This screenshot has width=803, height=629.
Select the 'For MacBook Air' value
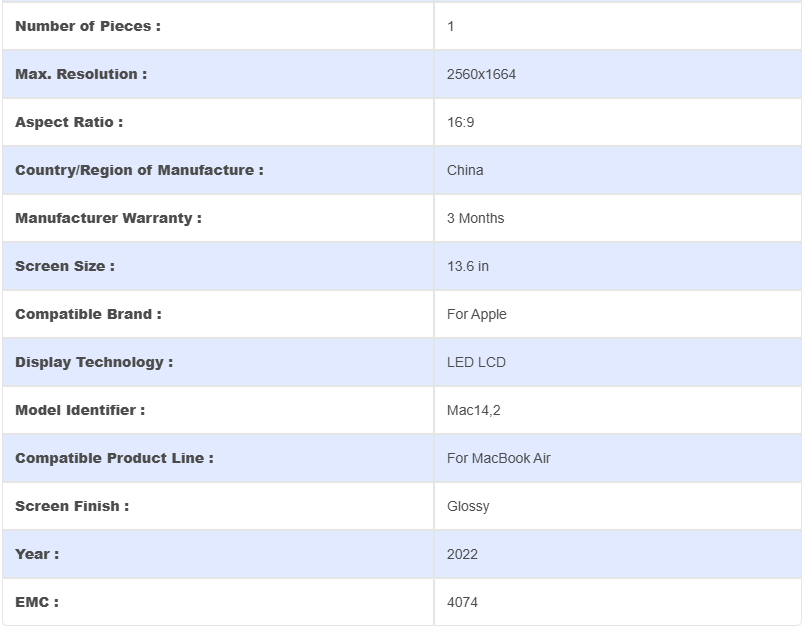(x=498, y=458)
